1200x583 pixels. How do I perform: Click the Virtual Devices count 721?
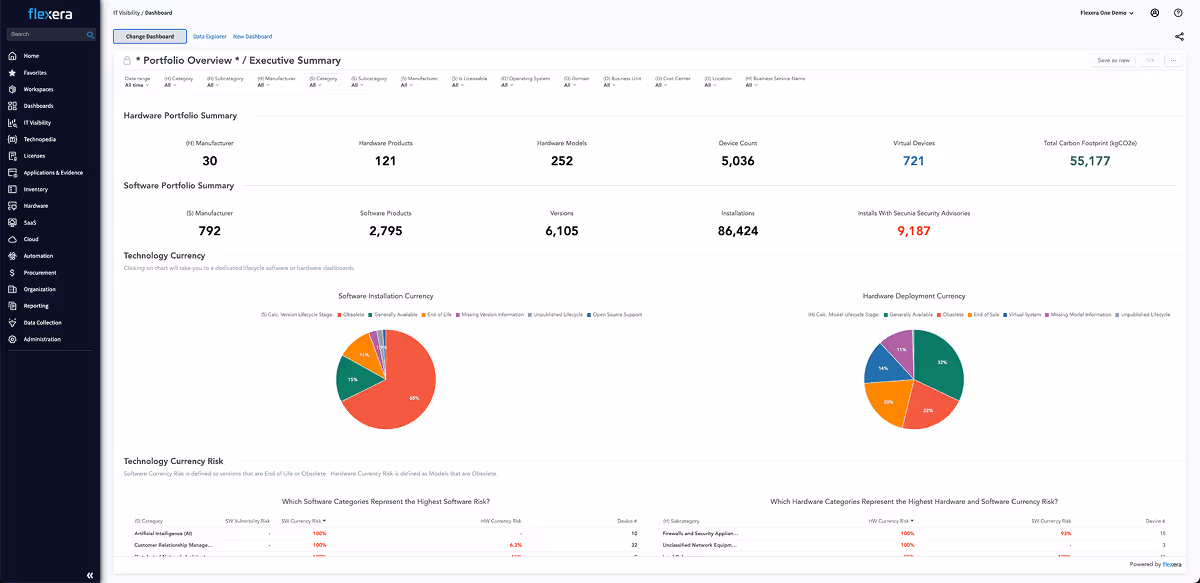(913, 161)
